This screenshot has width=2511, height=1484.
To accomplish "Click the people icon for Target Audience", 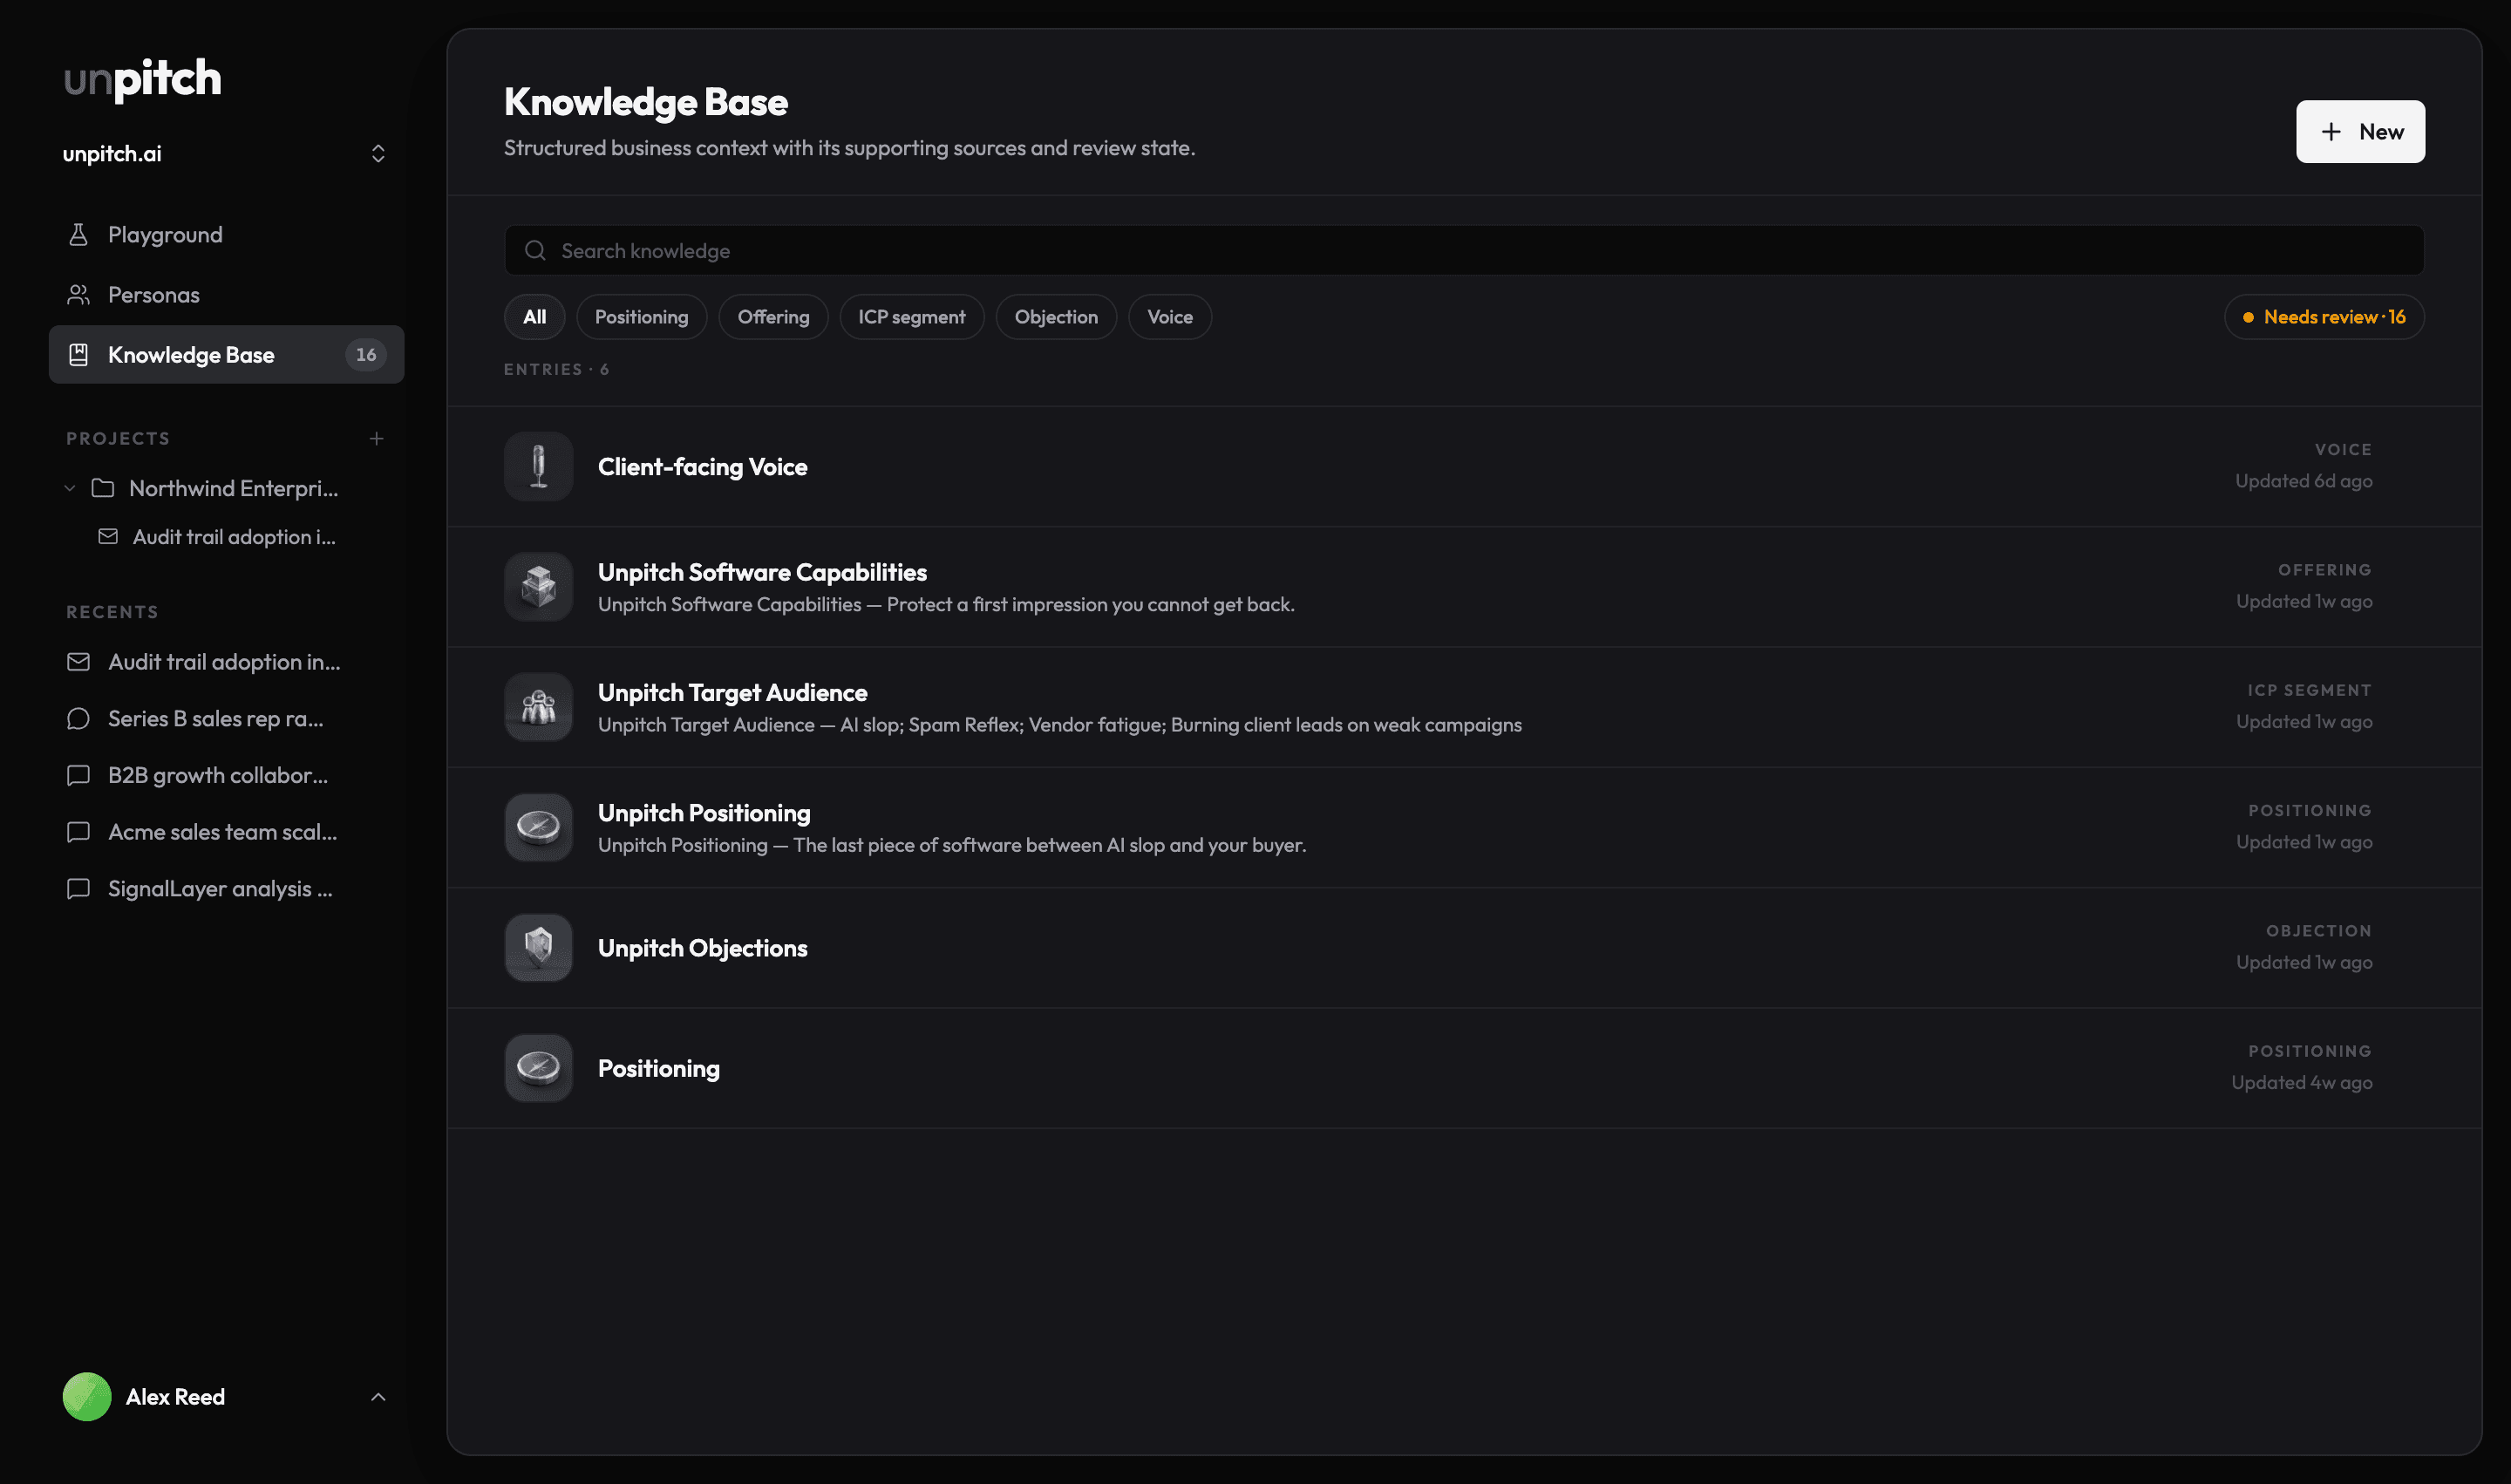I will tap(538, 706).
